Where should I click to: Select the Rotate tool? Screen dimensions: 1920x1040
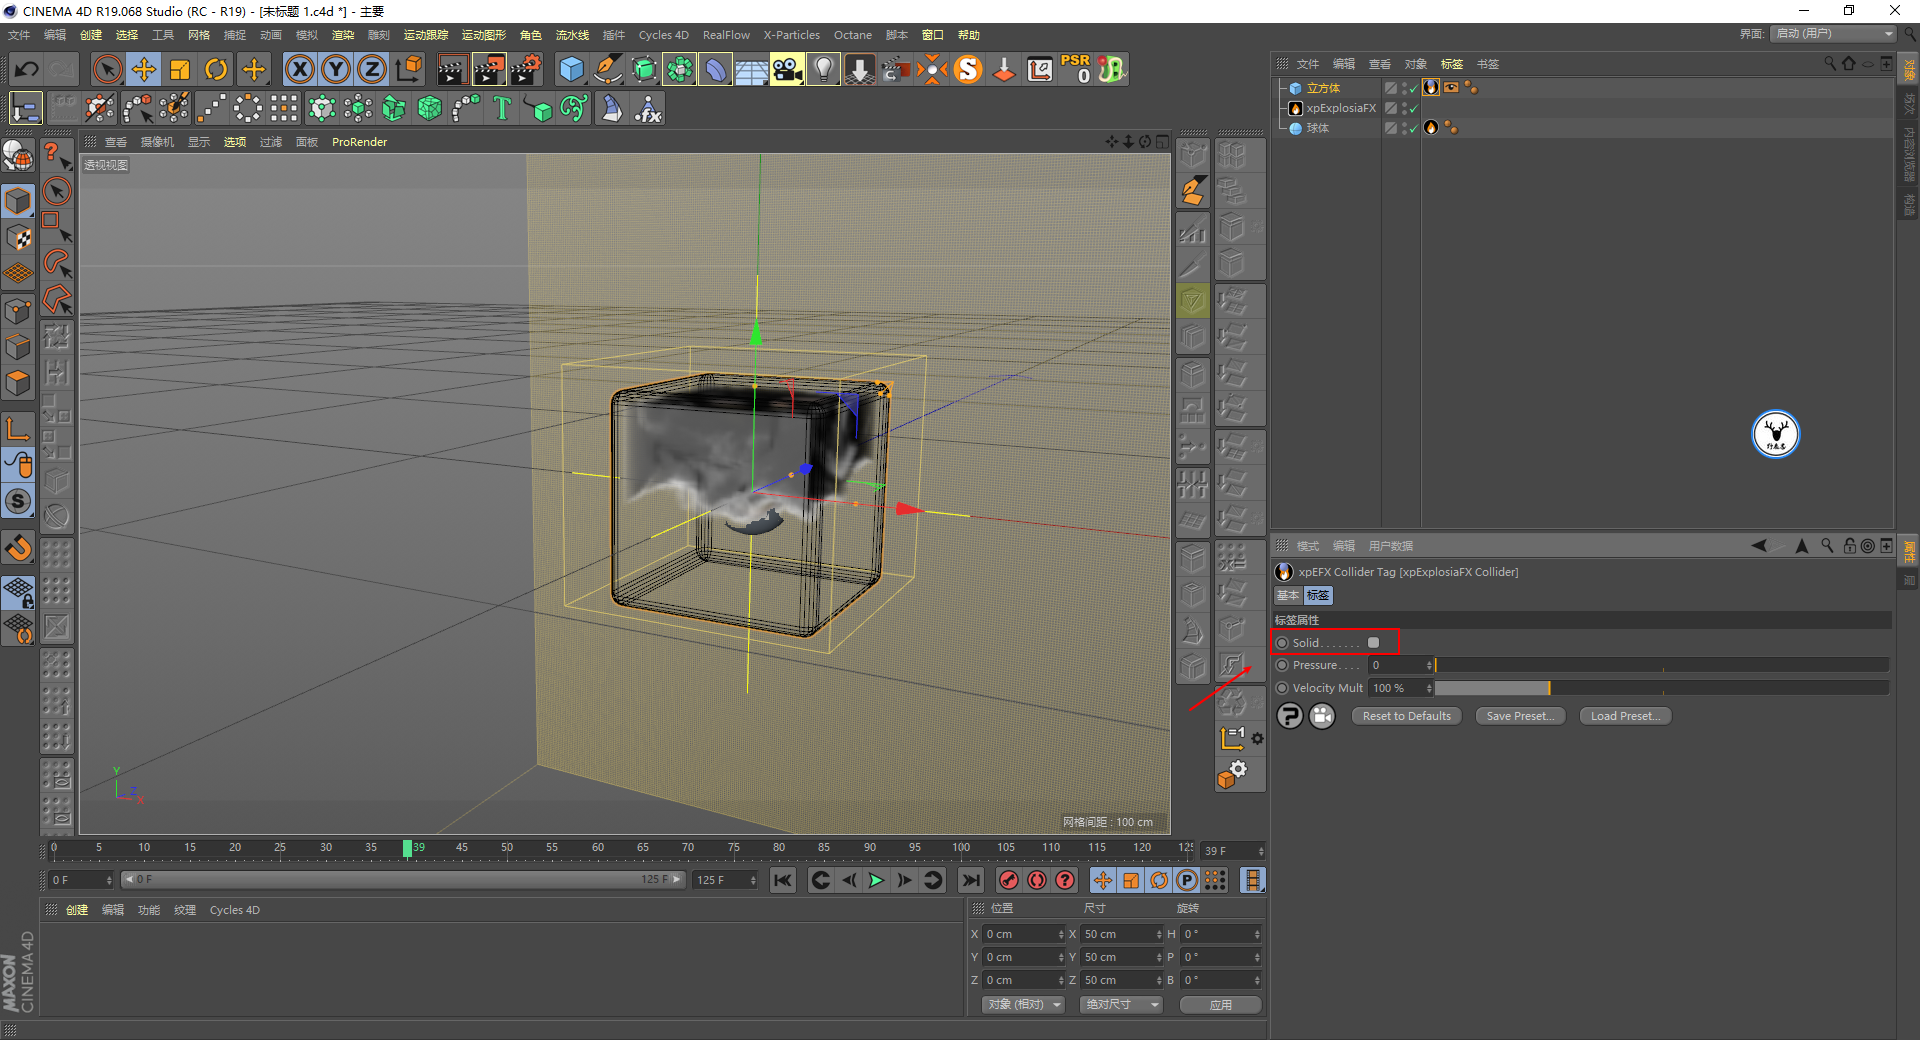point(216,69)
